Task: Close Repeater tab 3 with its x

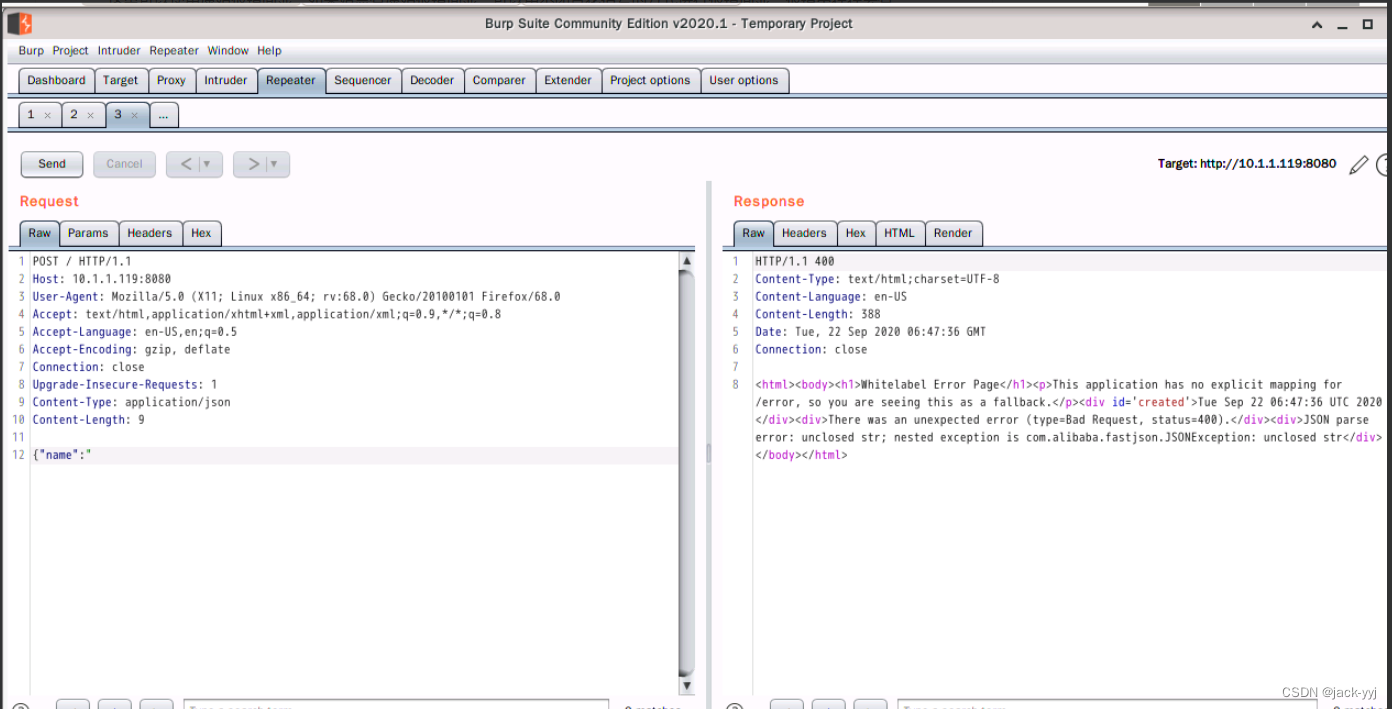Action: 134,116
